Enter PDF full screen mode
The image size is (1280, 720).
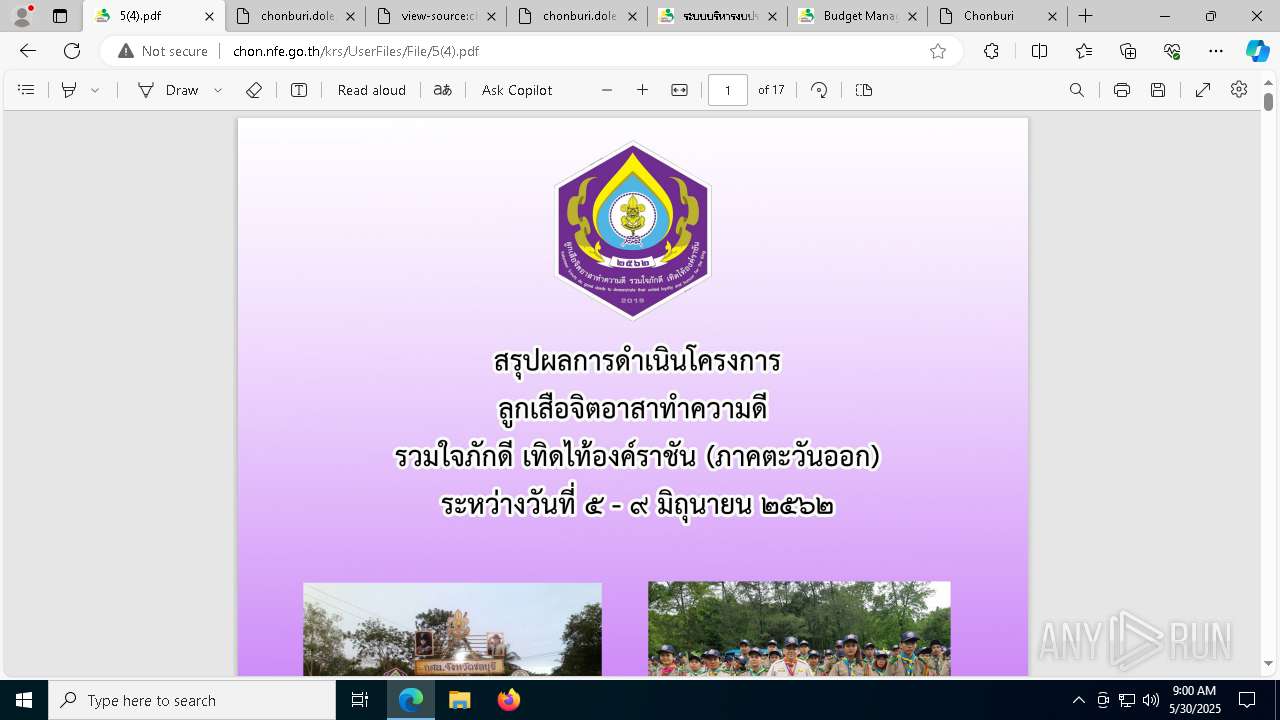click(x=1203, y=90)
